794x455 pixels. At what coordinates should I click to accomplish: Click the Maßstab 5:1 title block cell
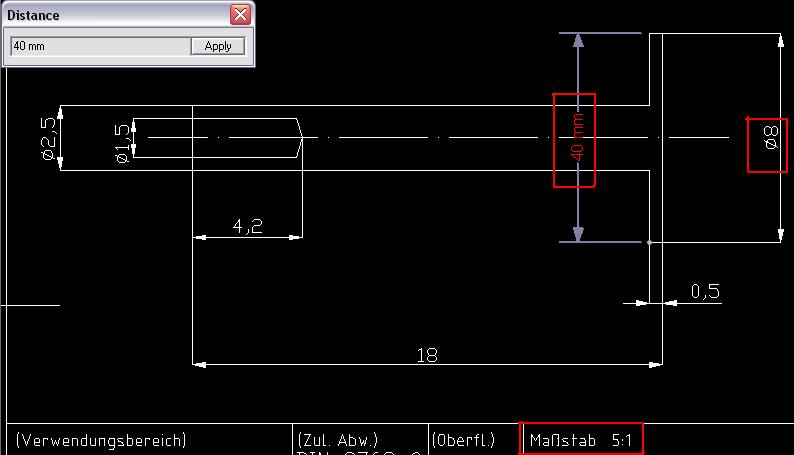[581, 439]
